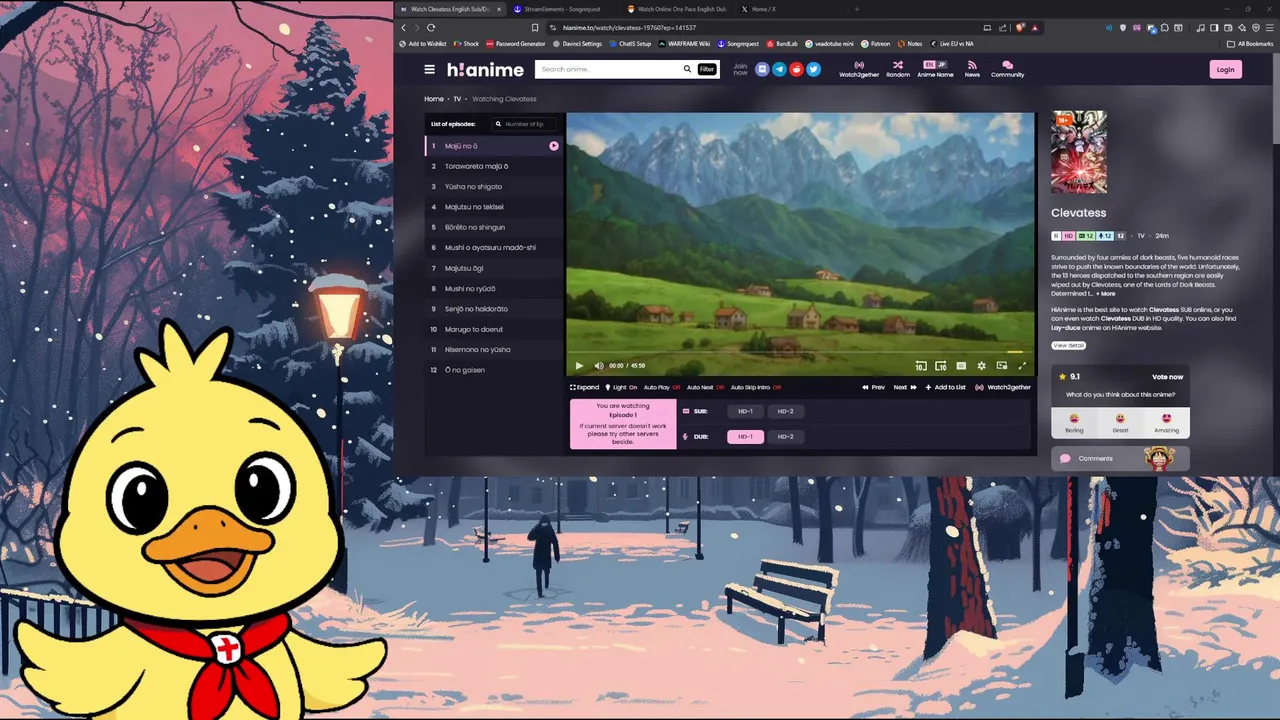Open Watch2gether from the header
Viewport: 1280px width, 720px height.
coord(858,69)
